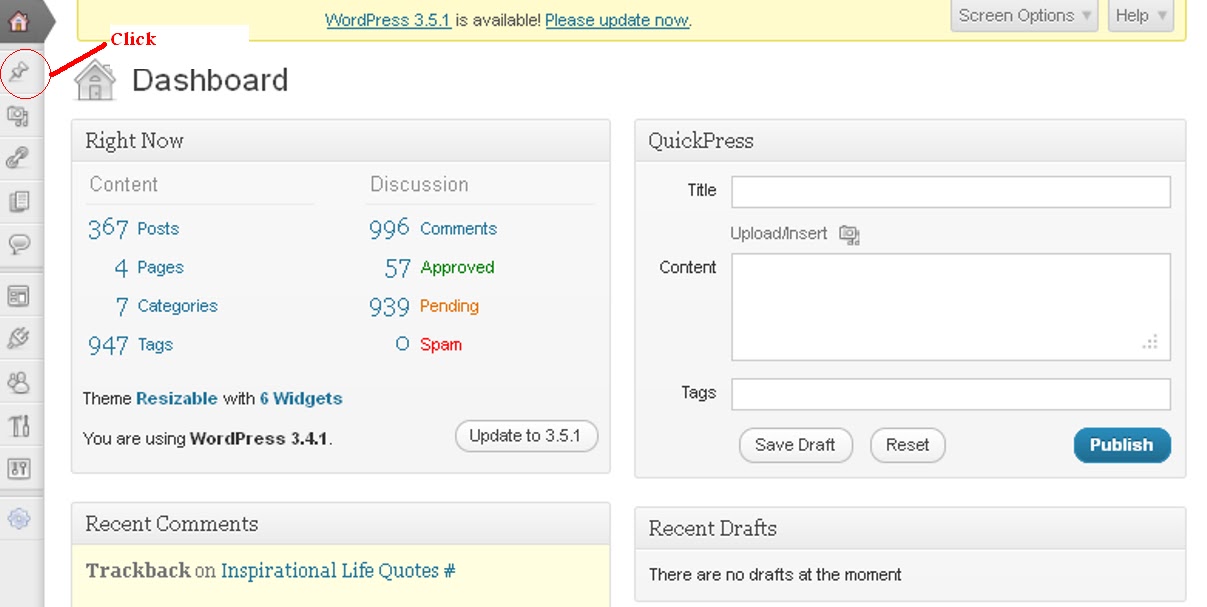The image size is (1207, 607).
Task: Click the large Dashboard house icon by heading
Action: (x=95, y=80)
